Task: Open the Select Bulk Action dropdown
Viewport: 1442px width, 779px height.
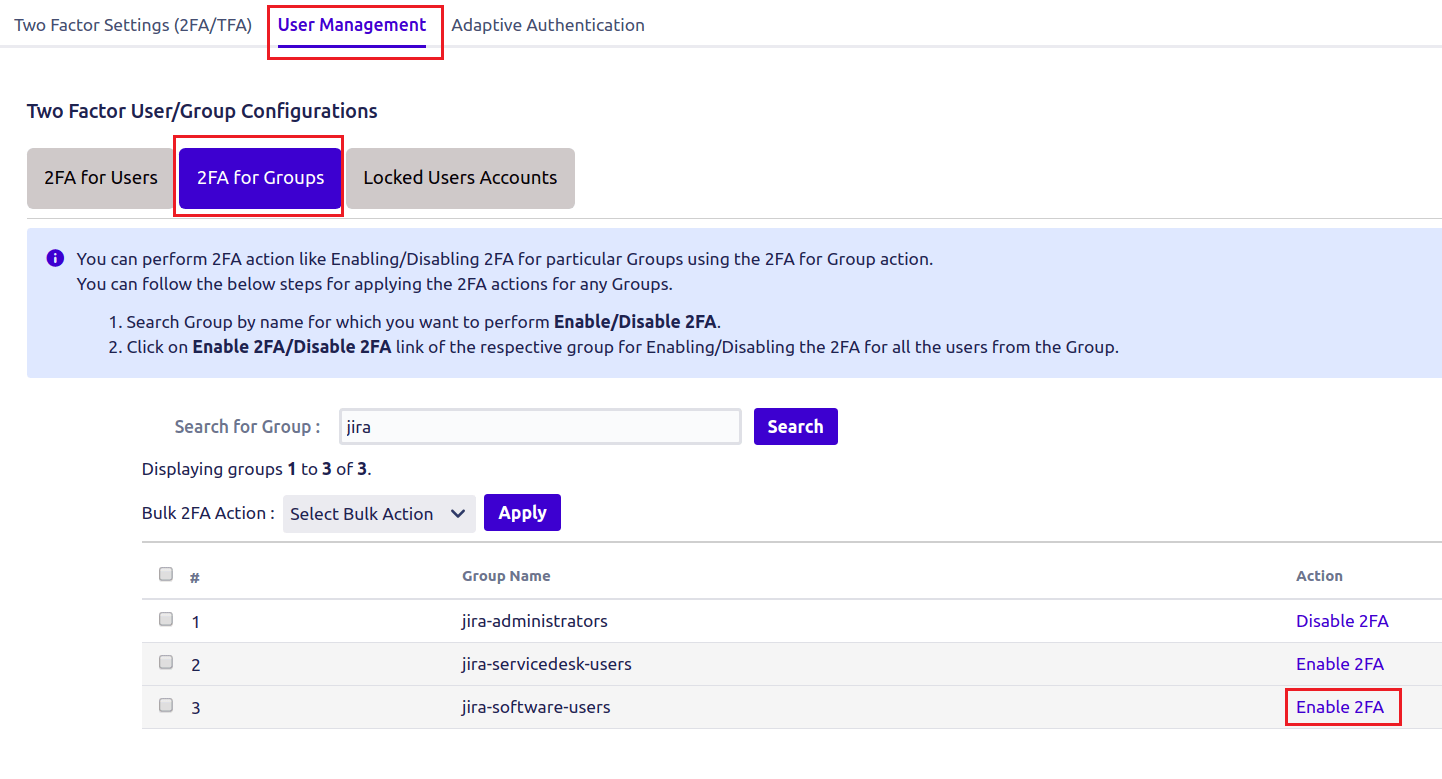Action: pos(378,514)
